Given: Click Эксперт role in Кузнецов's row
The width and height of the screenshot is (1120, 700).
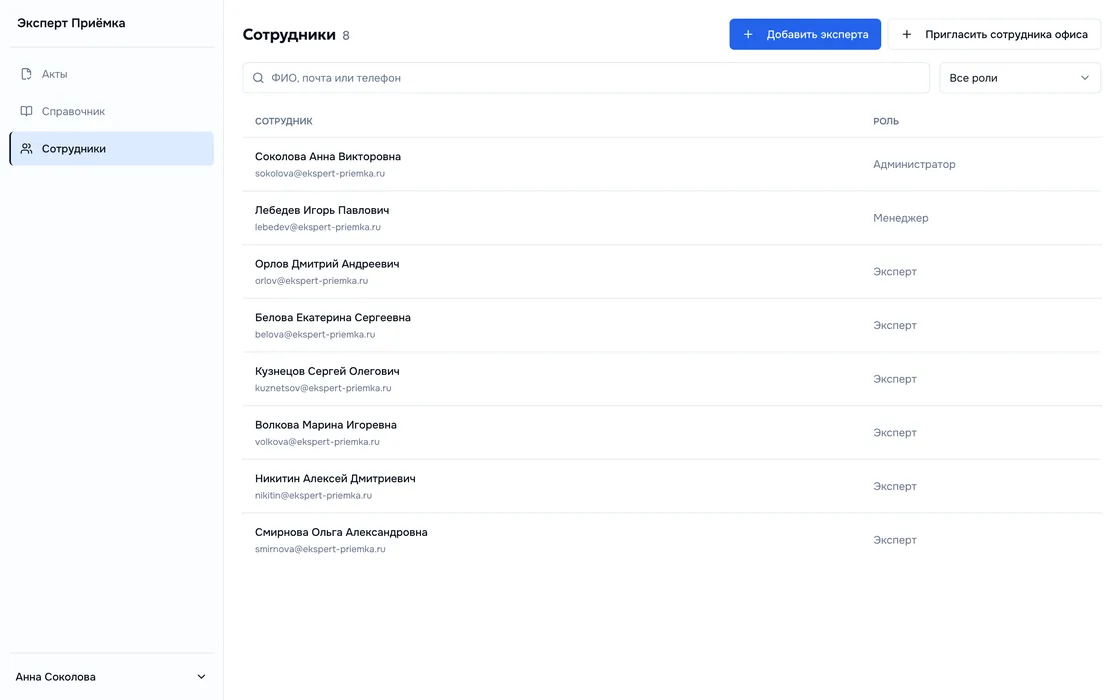Looking at the screenshot, I should click(895, 379).
